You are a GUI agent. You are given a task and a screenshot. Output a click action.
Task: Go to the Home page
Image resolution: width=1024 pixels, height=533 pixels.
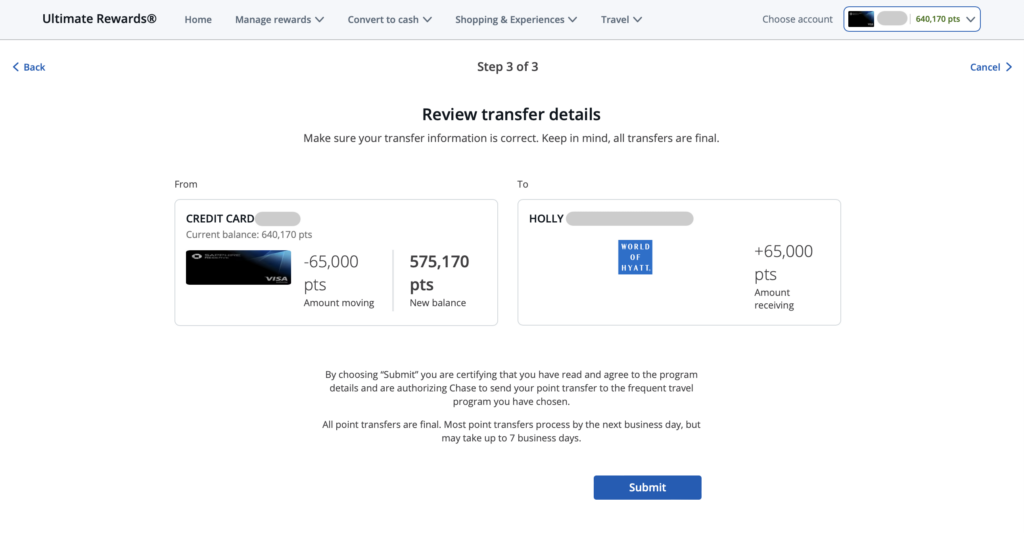198,19
